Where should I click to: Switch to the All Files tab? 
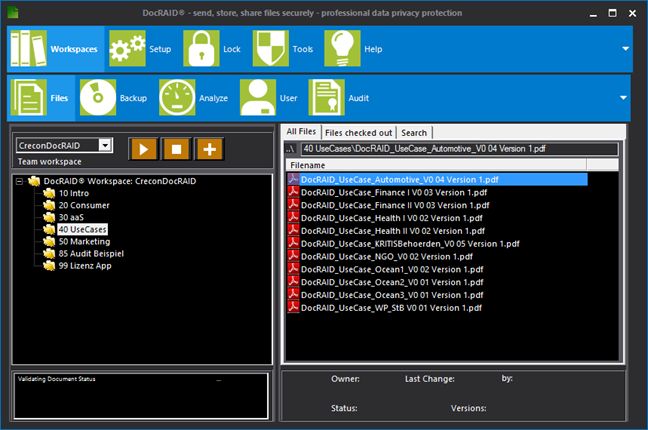pyautogui.click(x=301, y=131)
